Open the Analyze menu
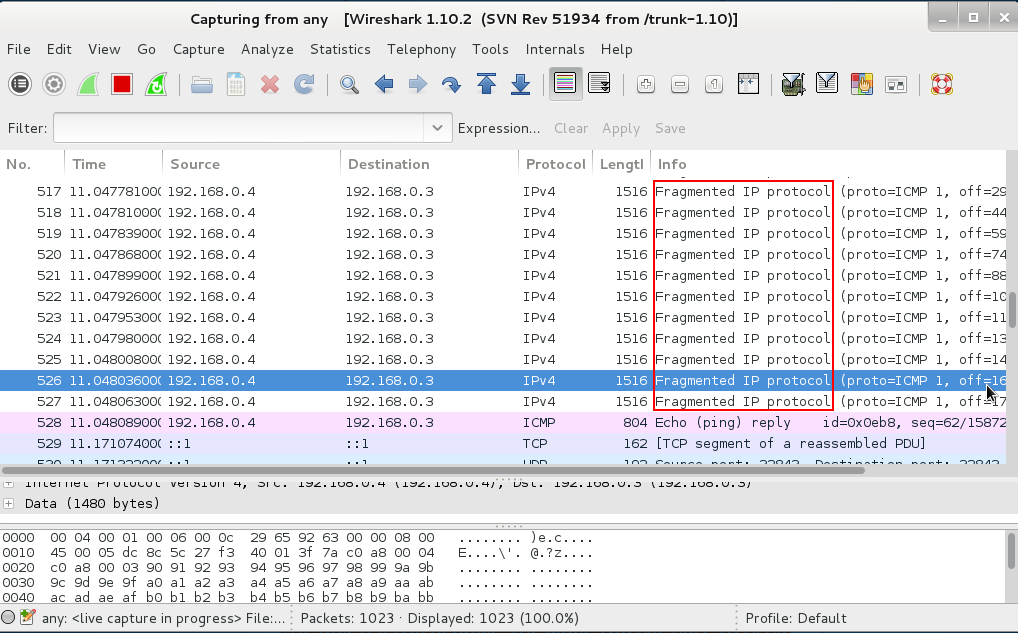 (x=267, y=49)
